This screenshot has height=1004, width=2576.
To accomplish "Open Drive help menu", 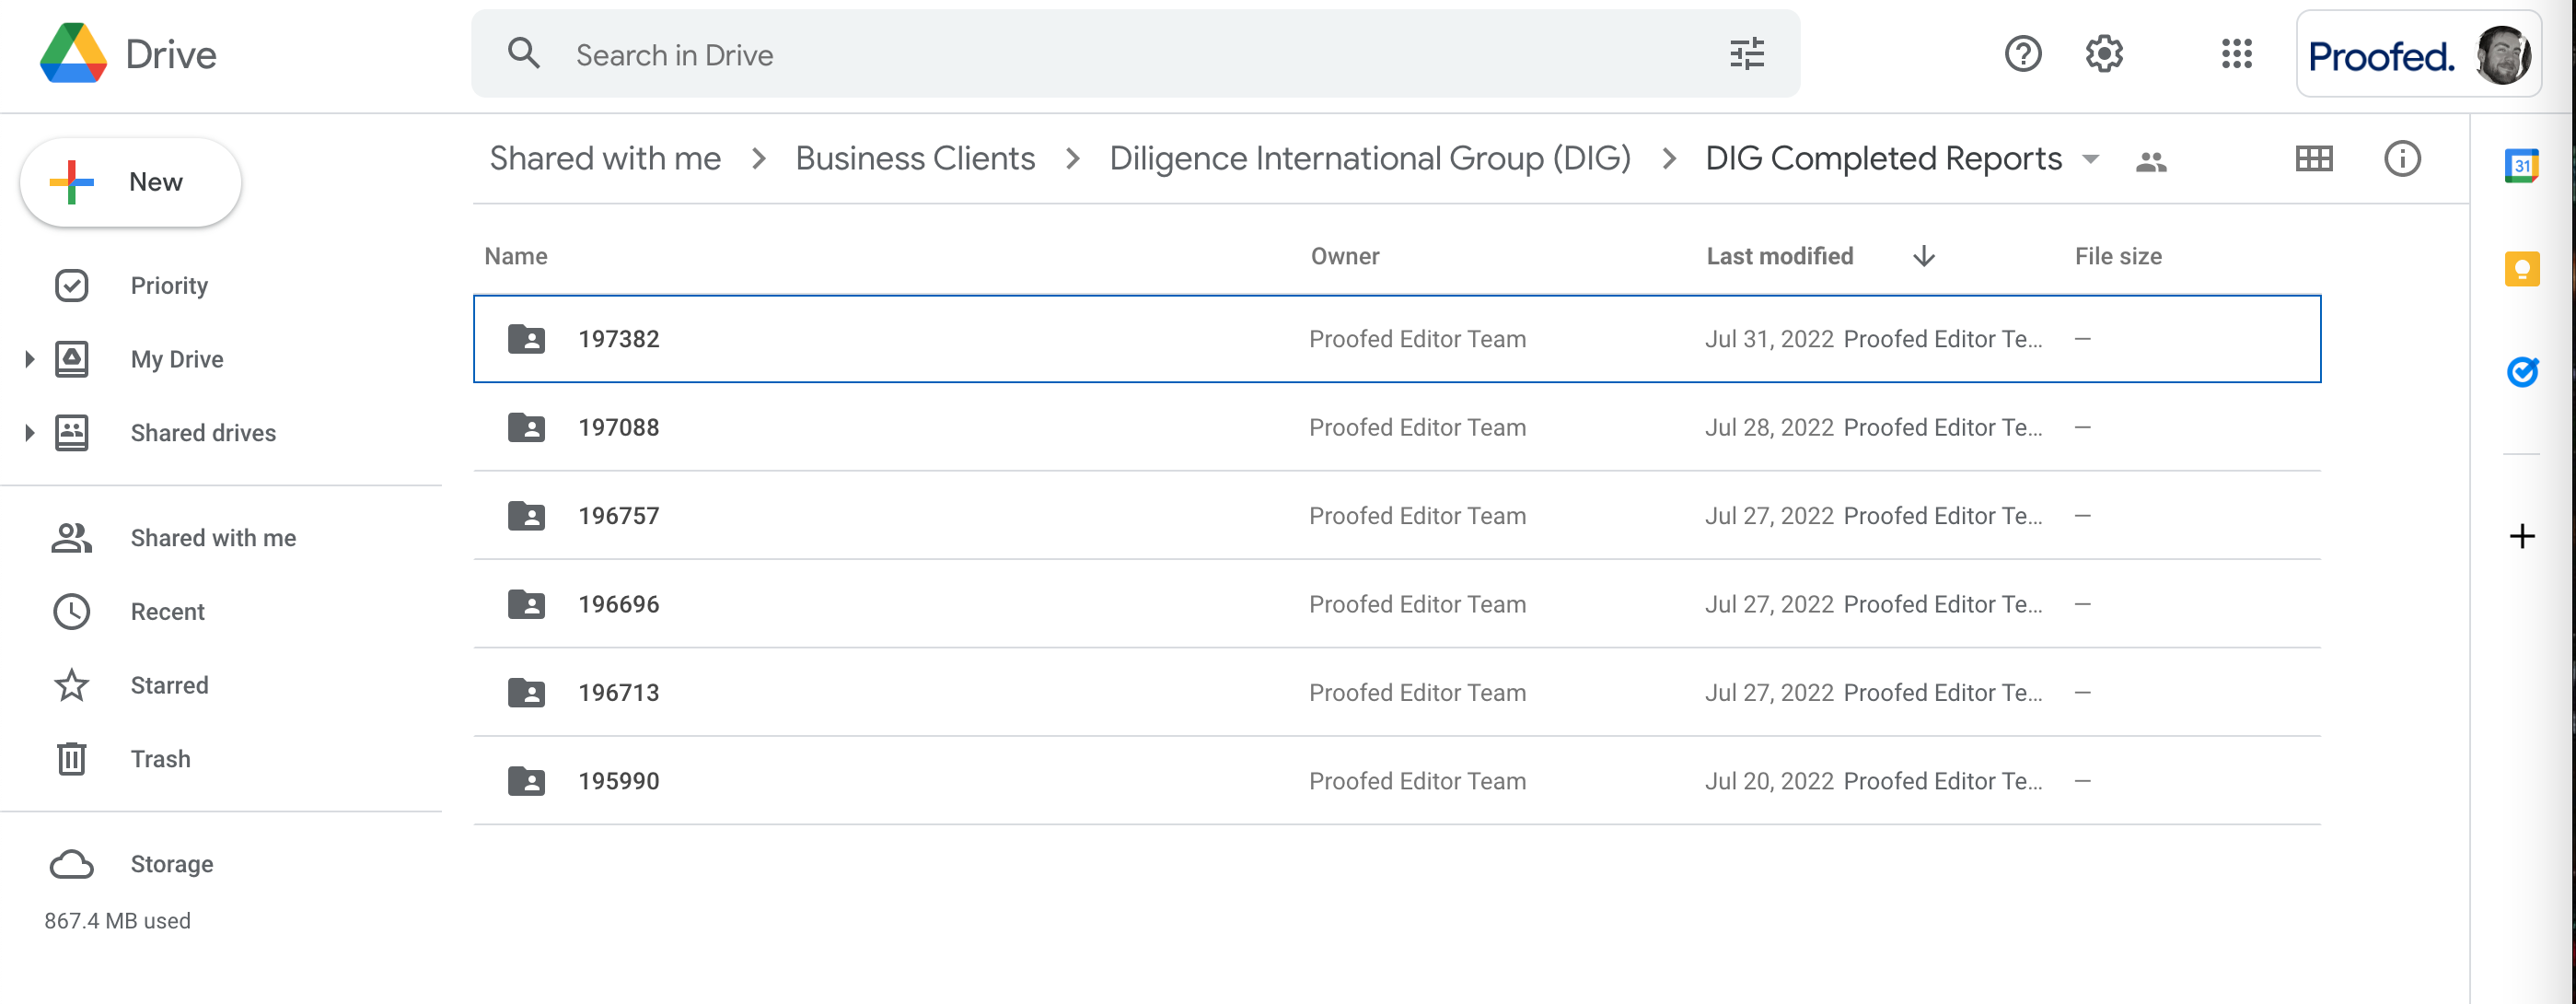I will tap(2024, 54).
